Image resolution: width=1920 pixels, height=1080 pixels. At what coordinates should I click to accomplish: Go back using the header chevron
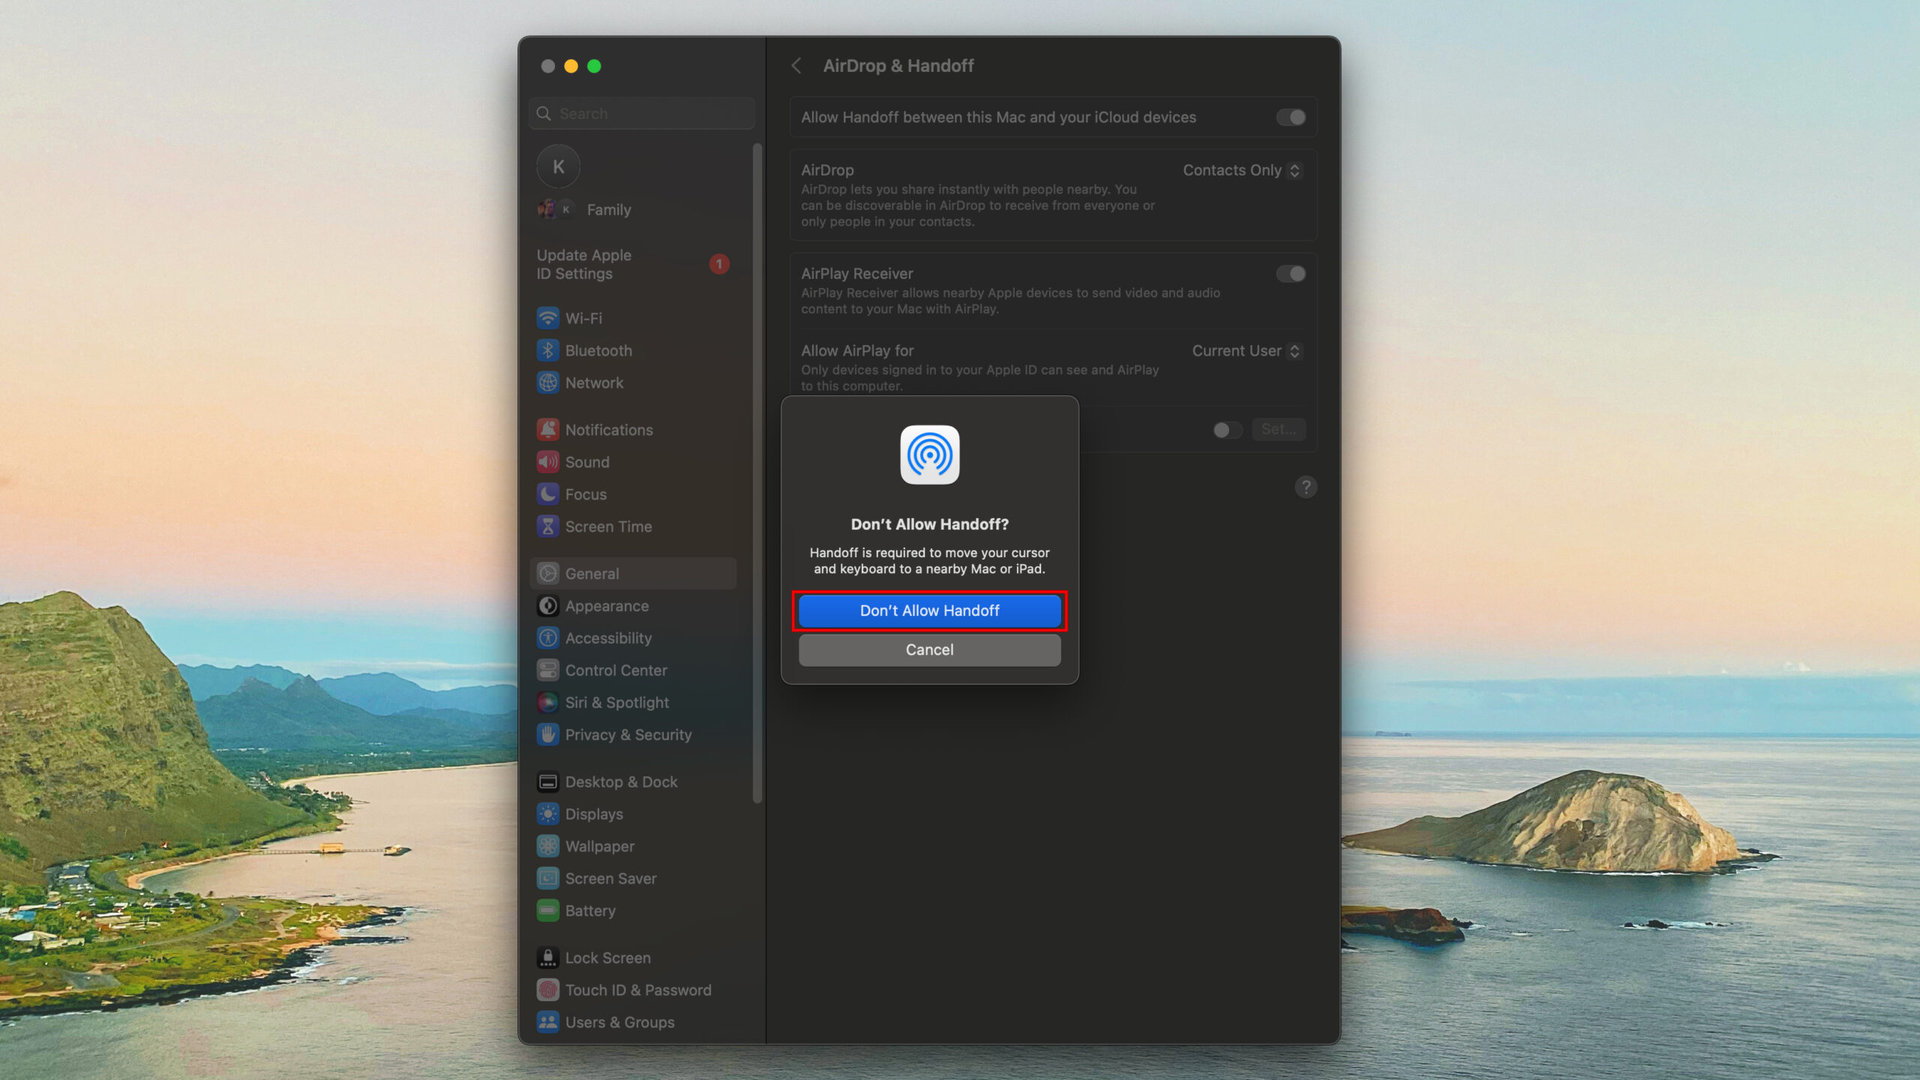coord(797,66)
